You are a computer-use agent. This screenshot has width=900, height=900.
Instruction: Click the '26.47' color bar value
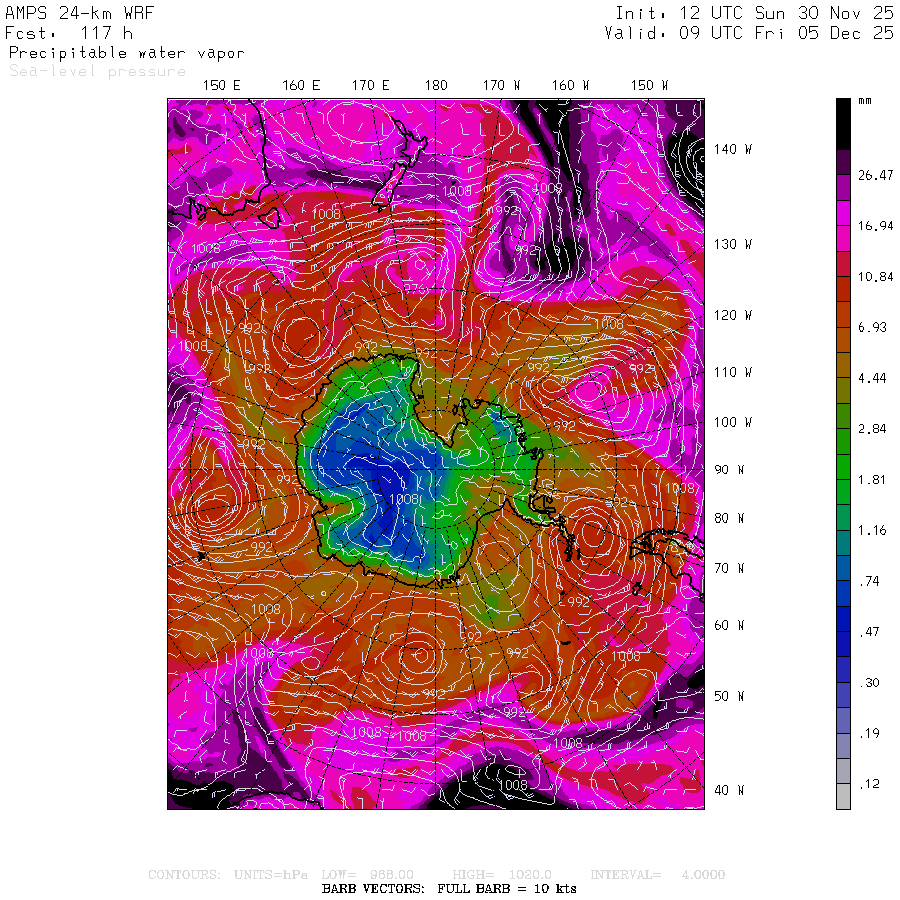(875, 176)
